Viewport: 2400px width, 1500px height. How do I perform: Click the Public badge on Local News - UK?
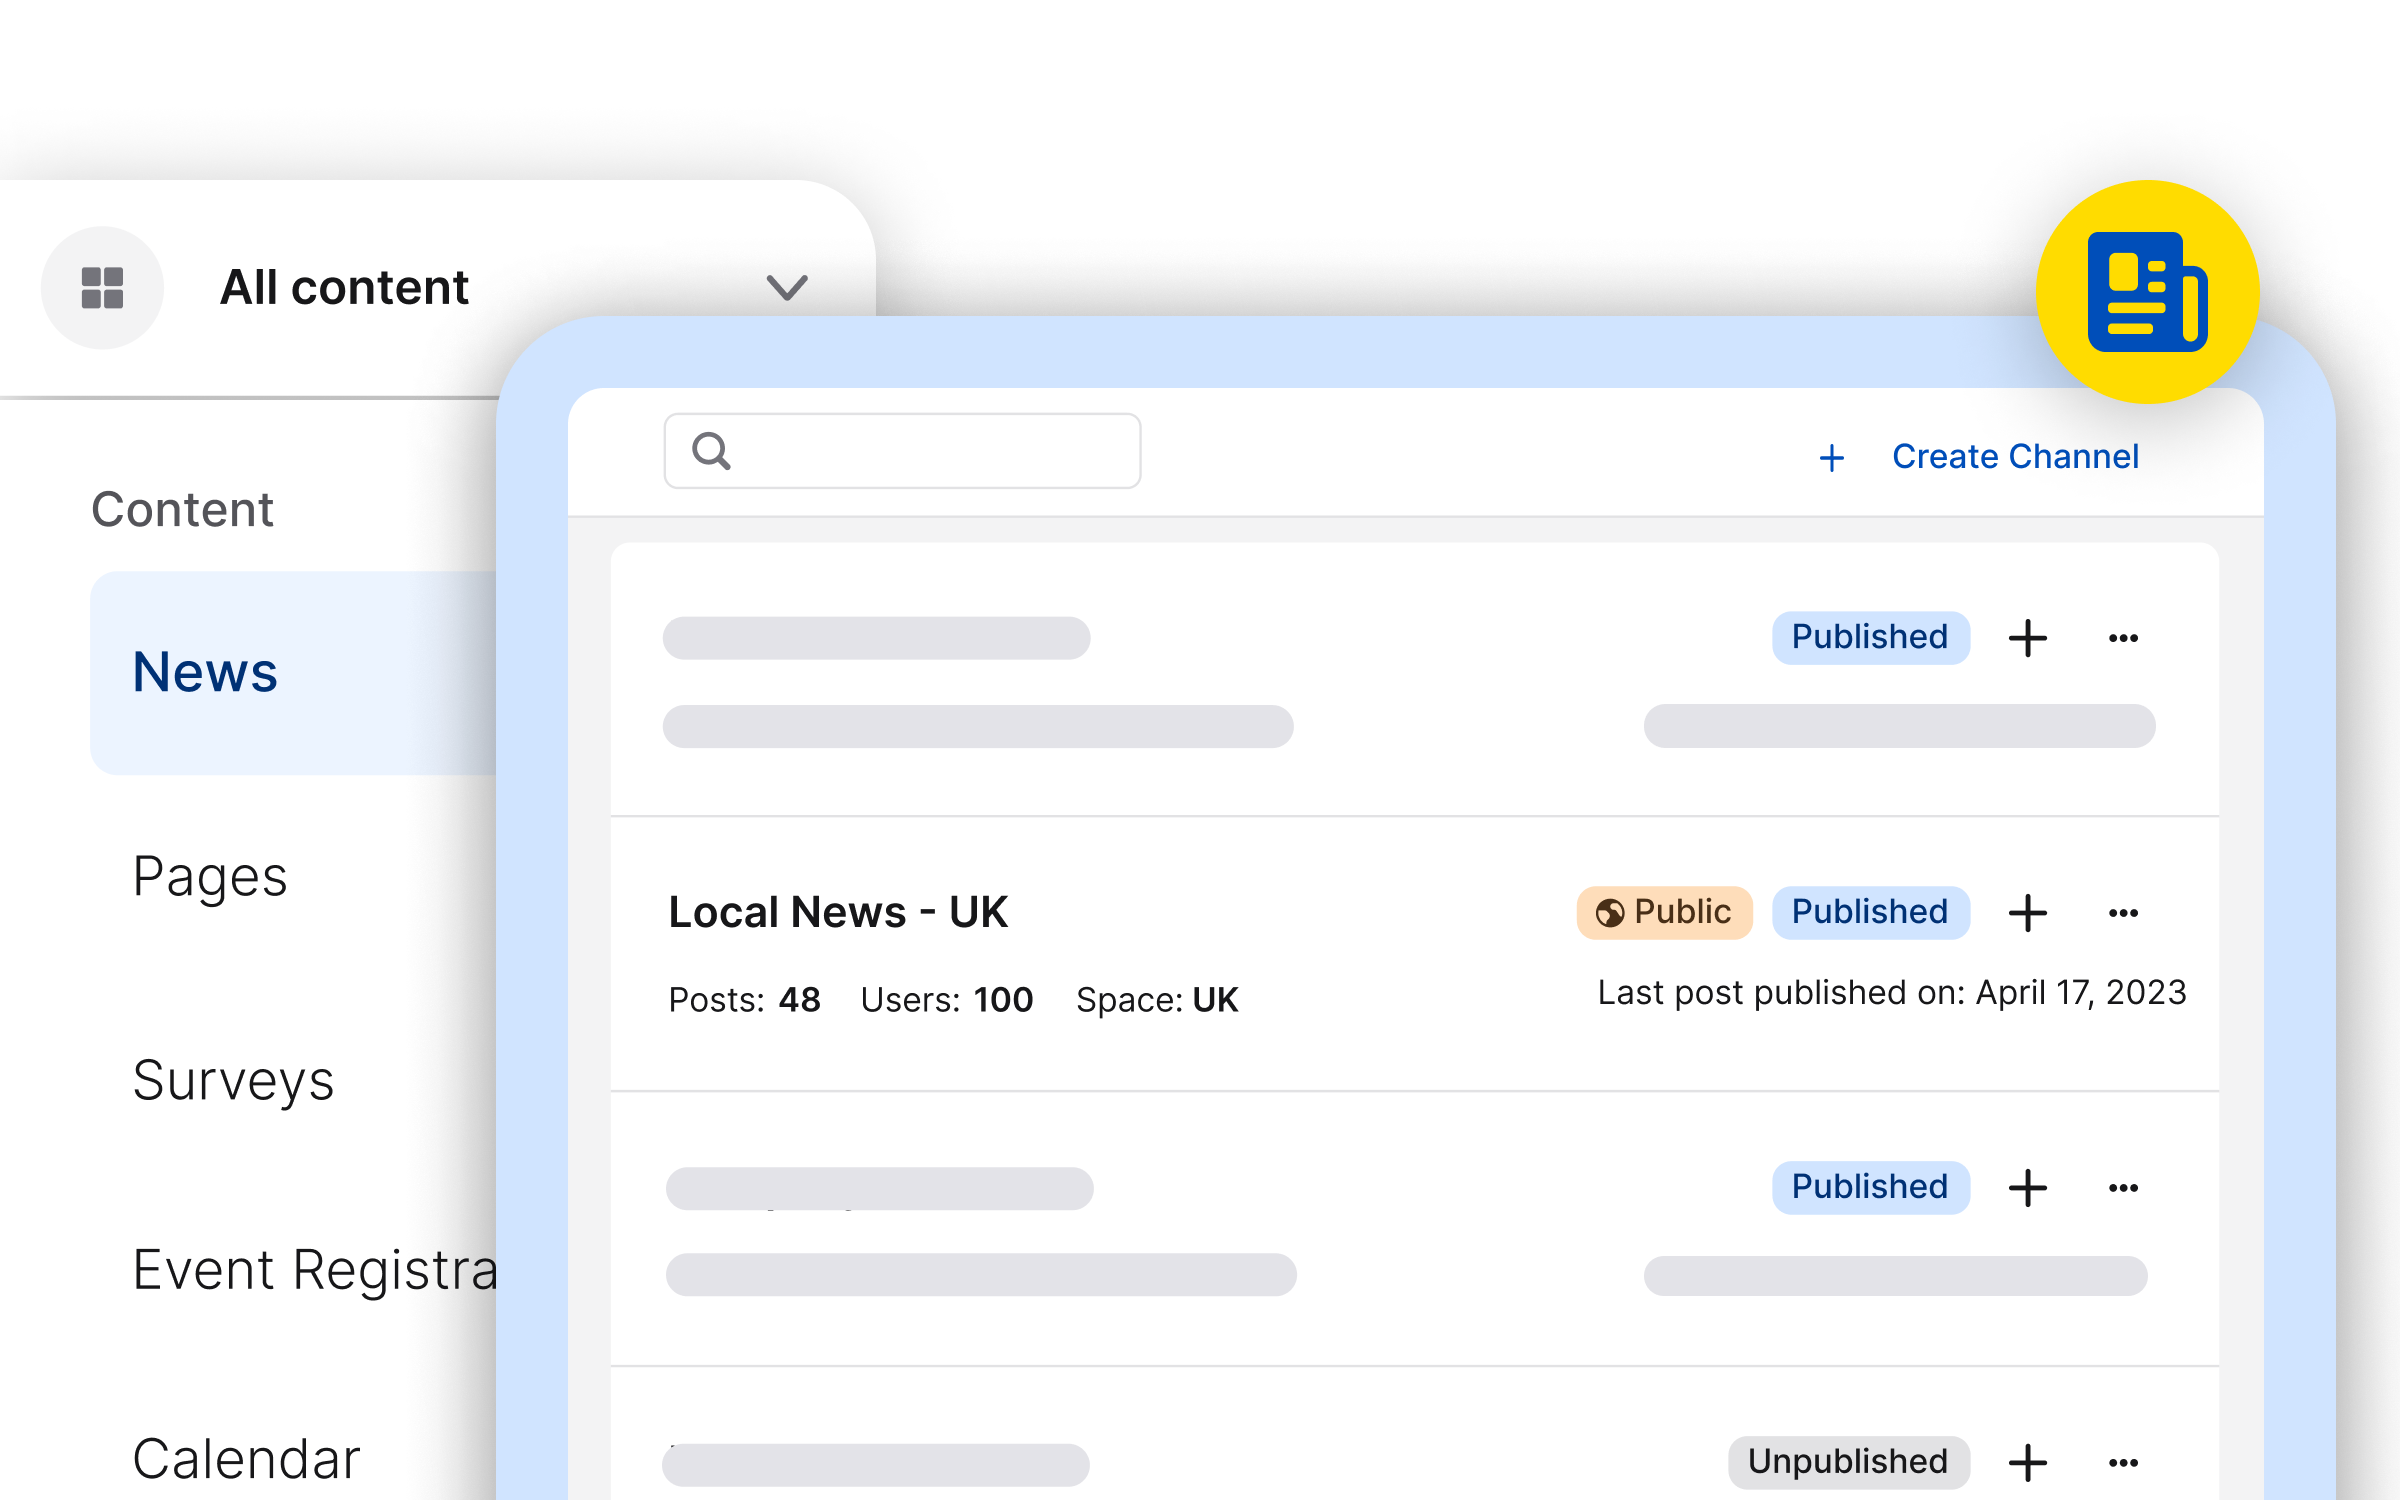[1665, 913]
